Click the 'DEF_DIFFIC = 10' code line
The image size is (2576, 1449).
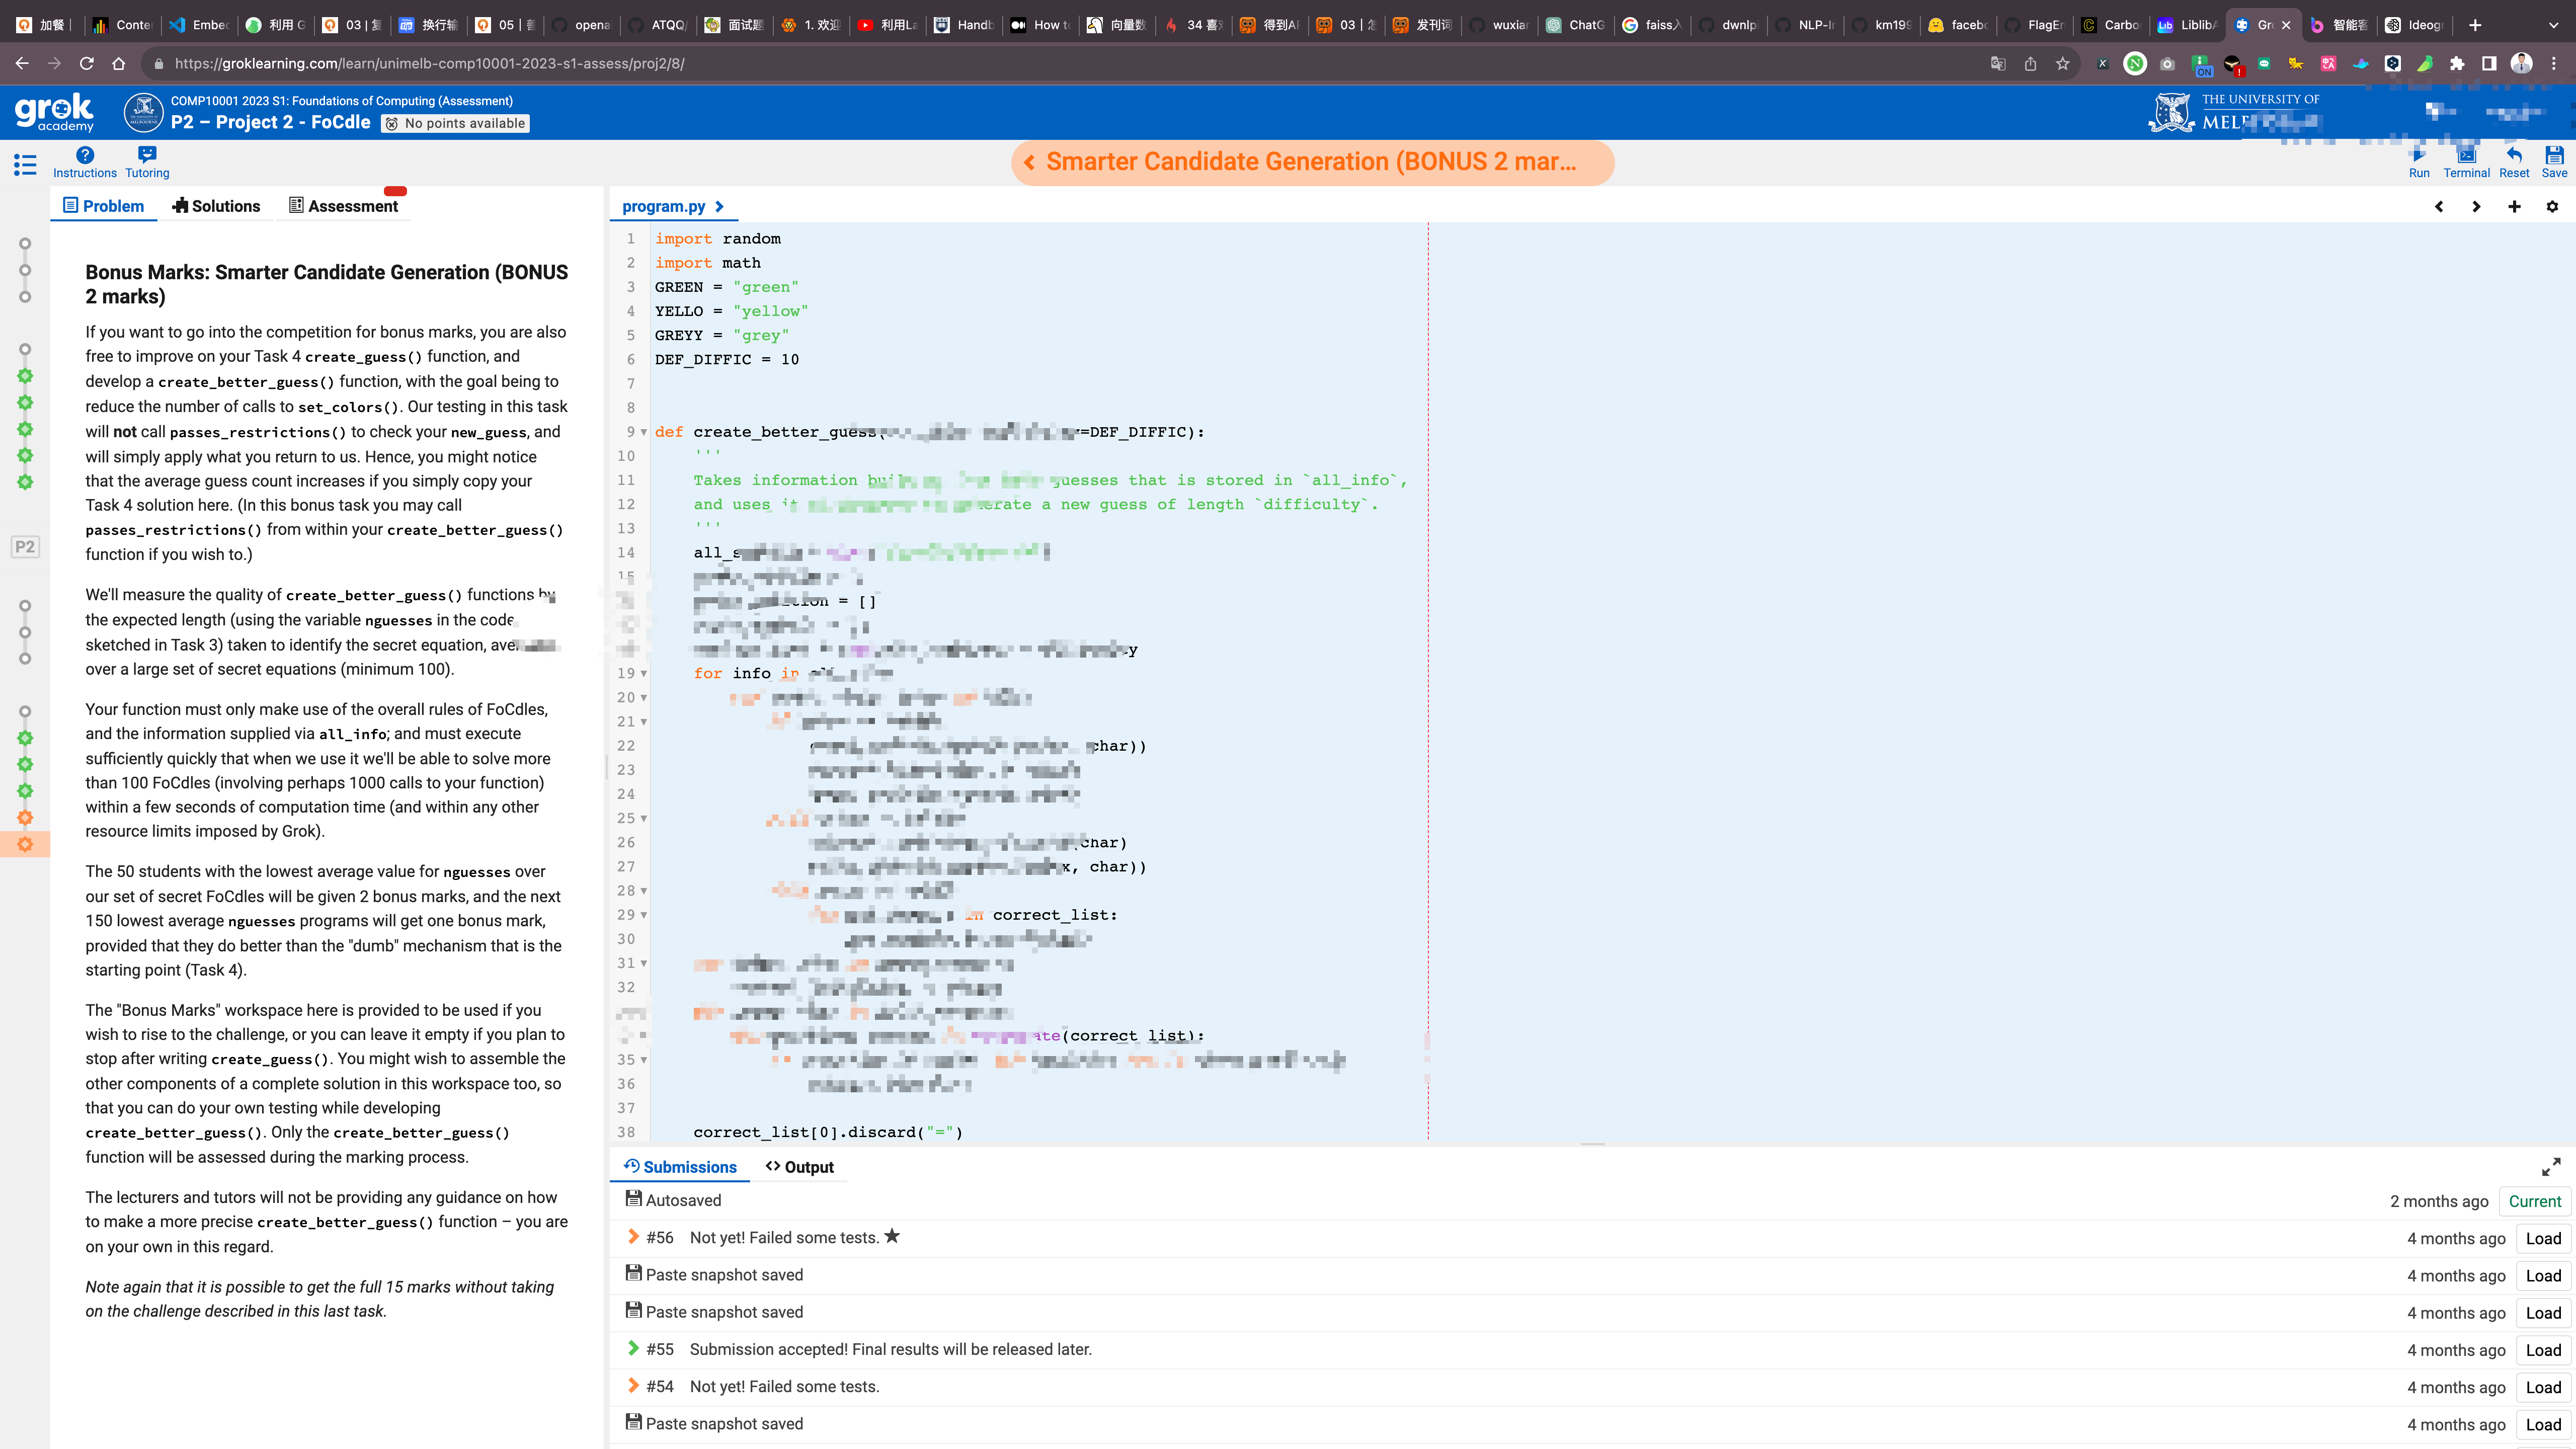[x=727, y=359]
